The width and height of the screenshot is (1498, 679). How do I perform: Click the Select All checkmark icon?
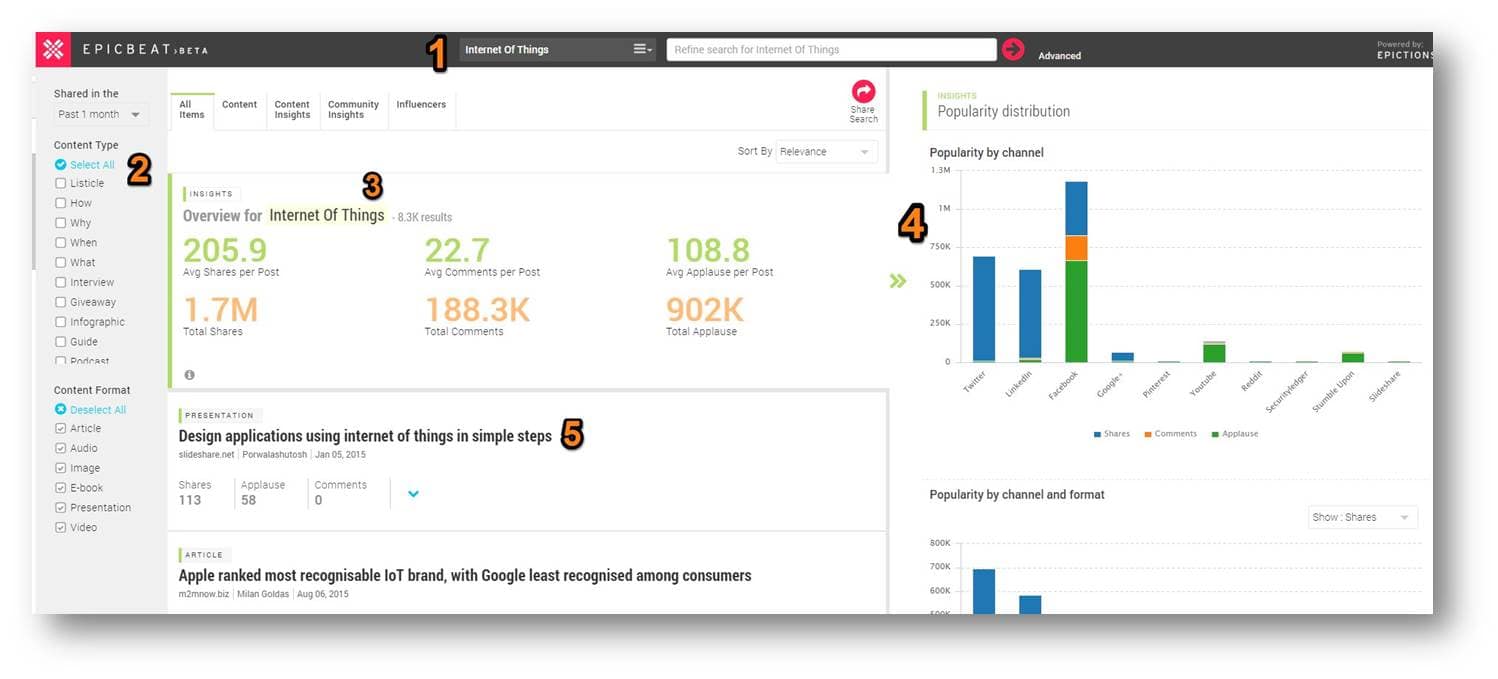click(x=61, y=165)
